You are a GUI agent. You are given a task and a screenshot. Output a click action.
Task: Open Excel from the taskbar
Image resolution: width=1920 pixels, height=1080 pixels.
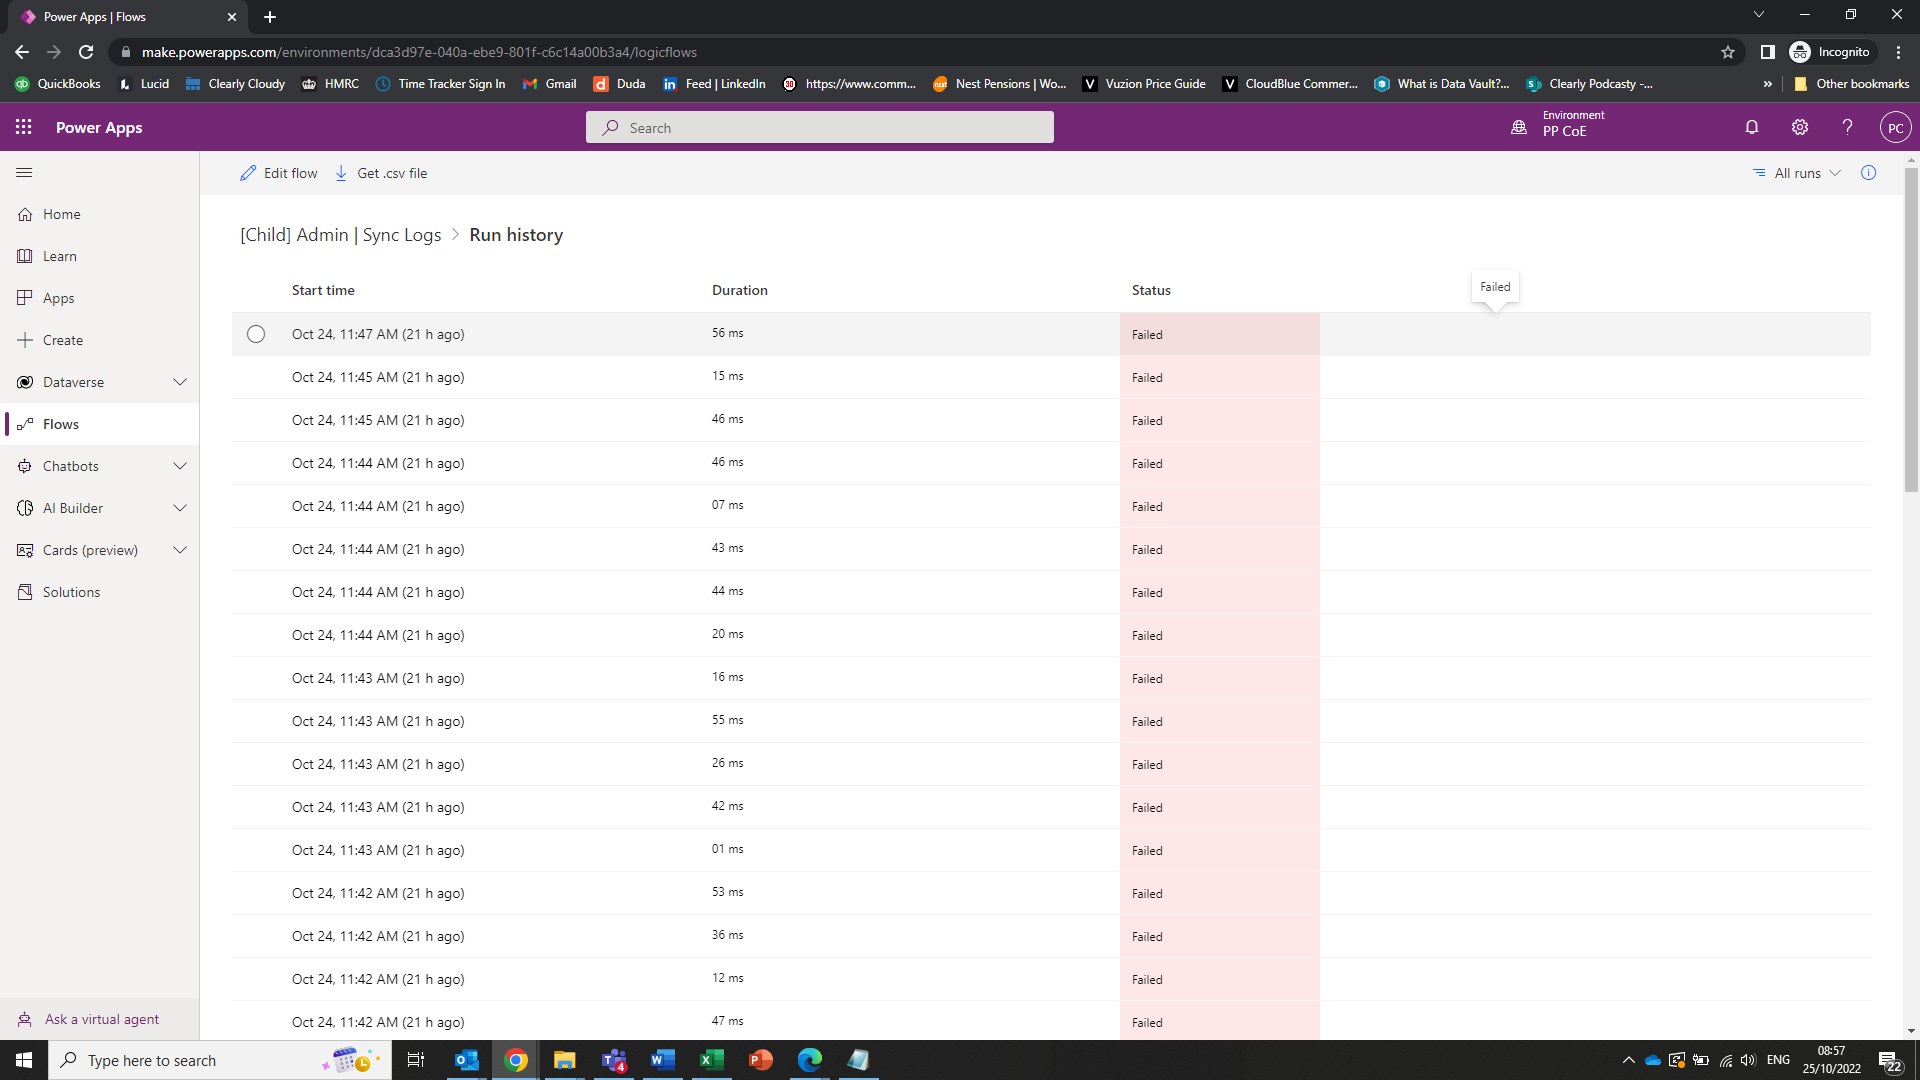click(712, 1060)
